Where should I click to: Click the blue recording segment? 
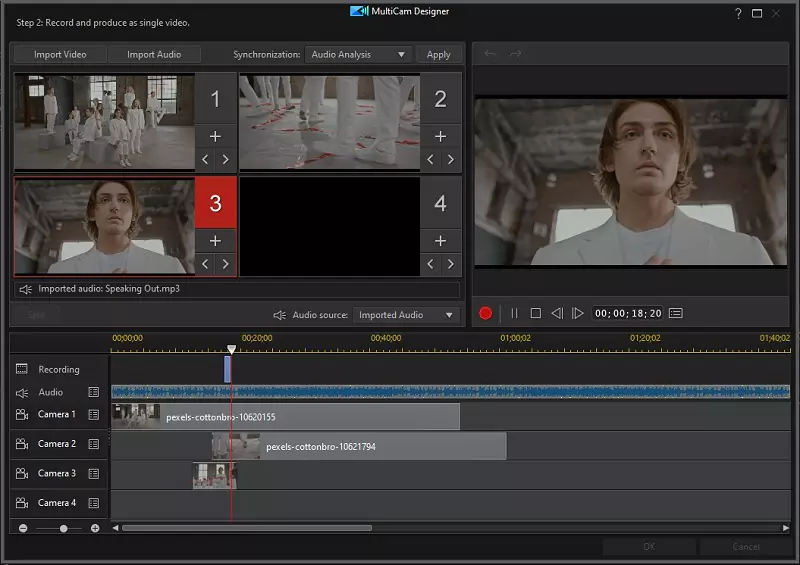228,369
